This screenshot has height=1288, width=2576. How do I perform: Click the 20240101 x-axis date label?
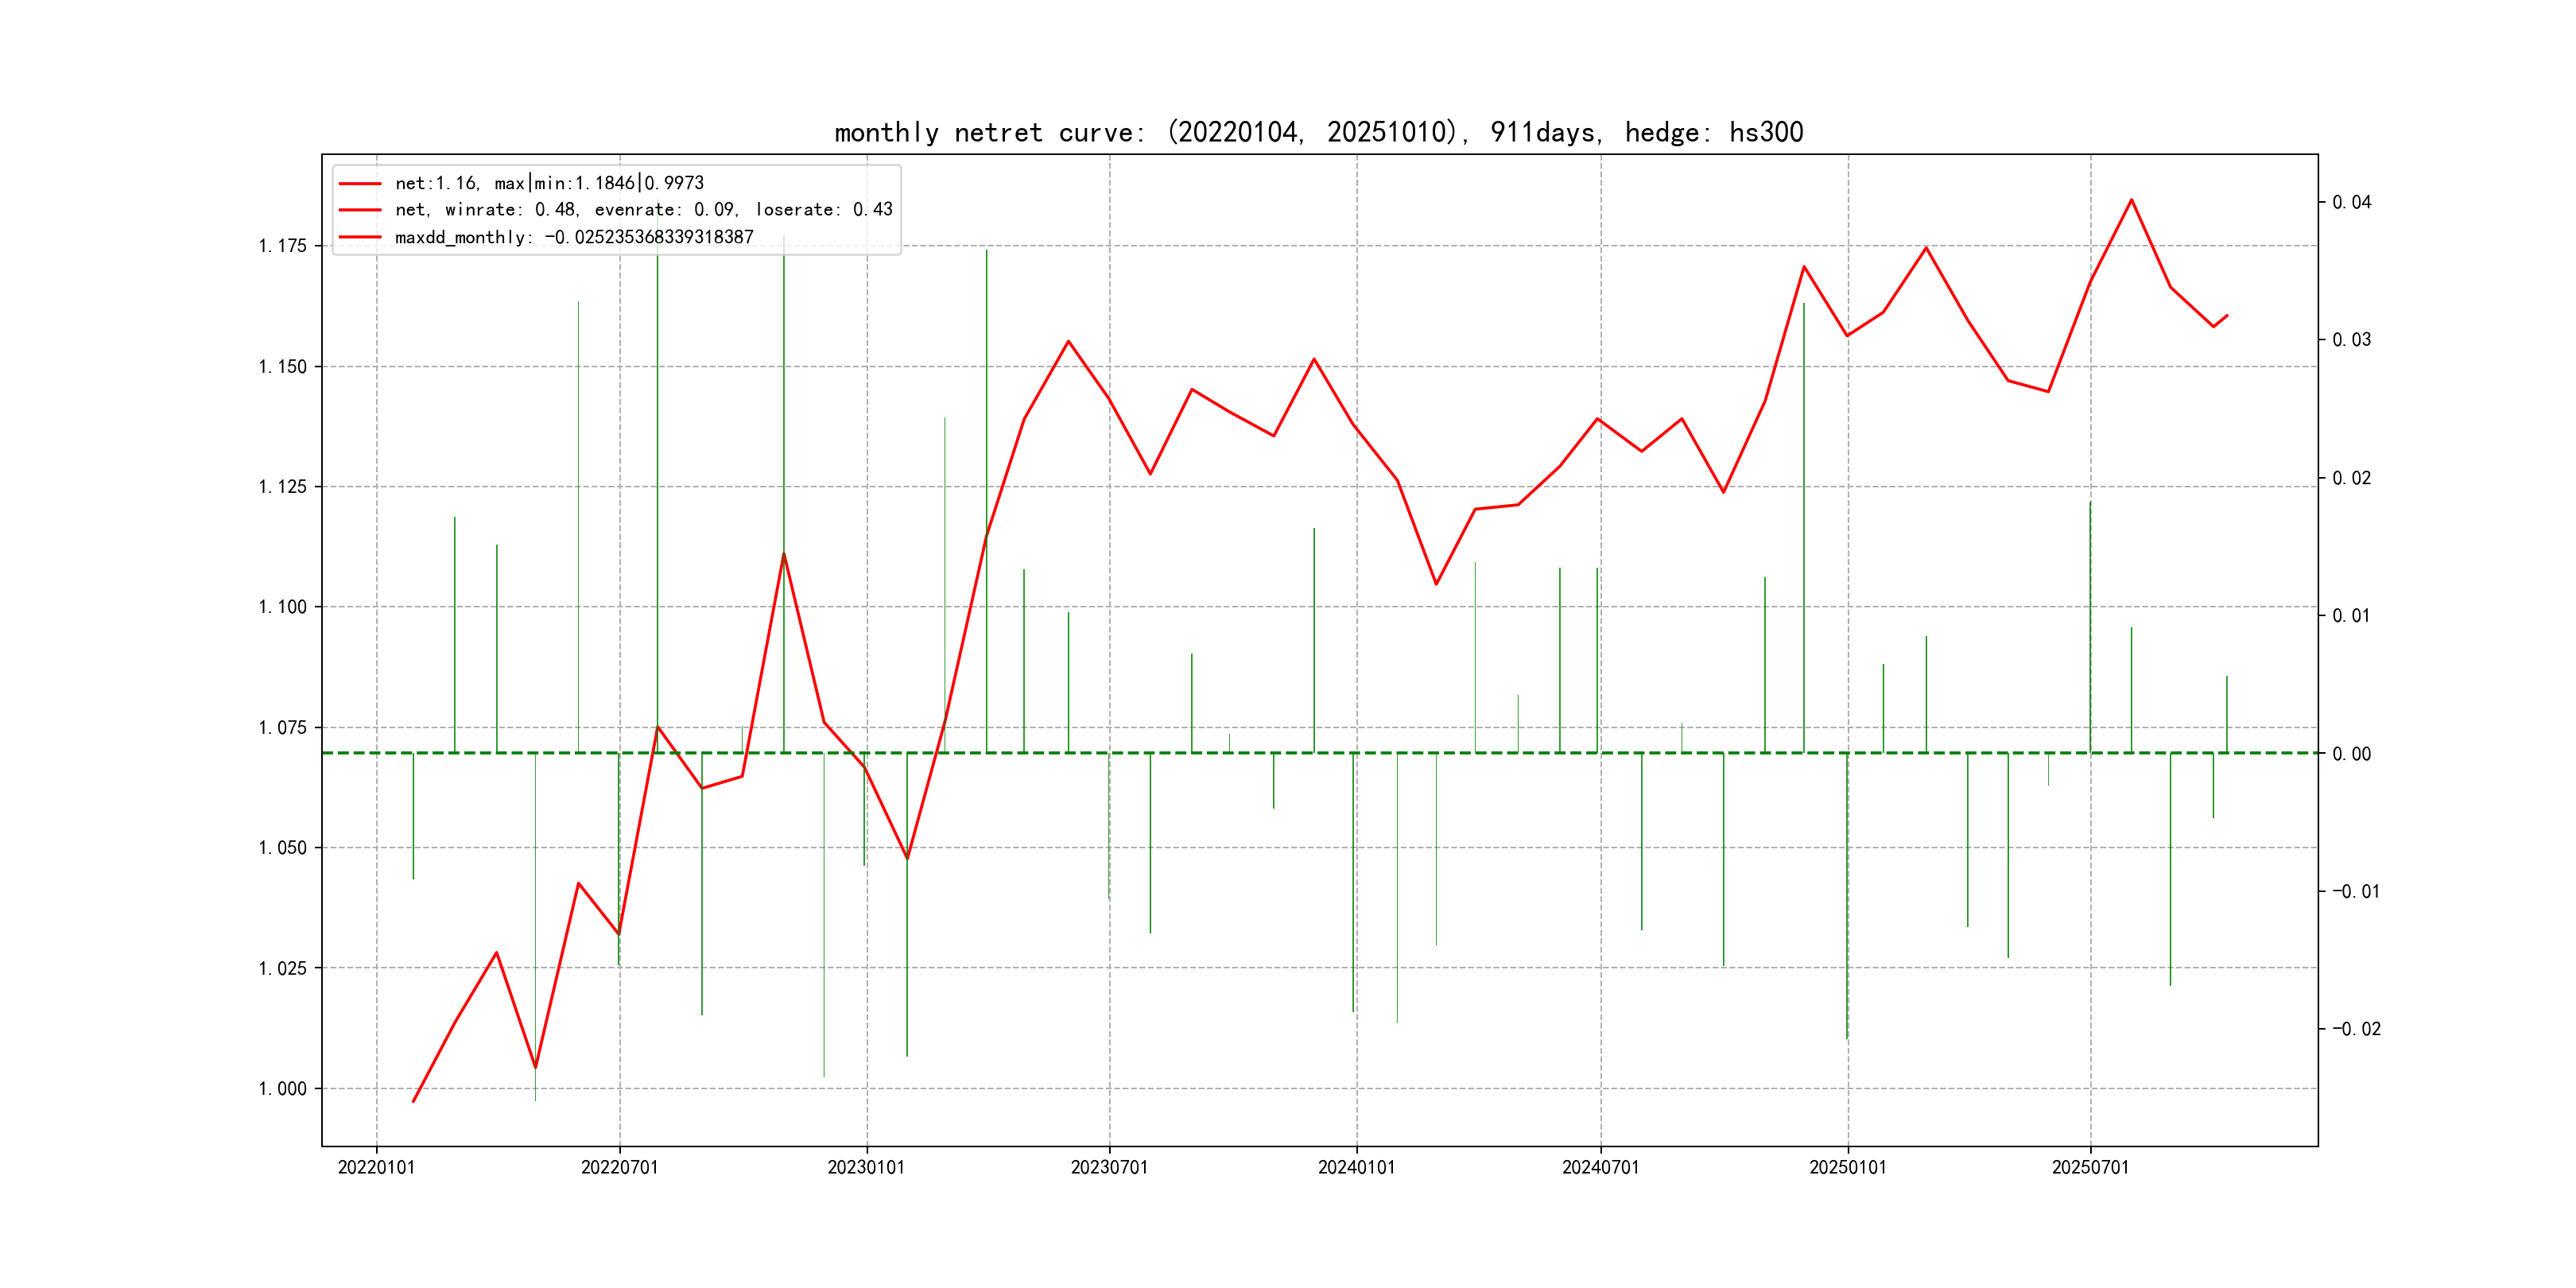point(1356,1167)
